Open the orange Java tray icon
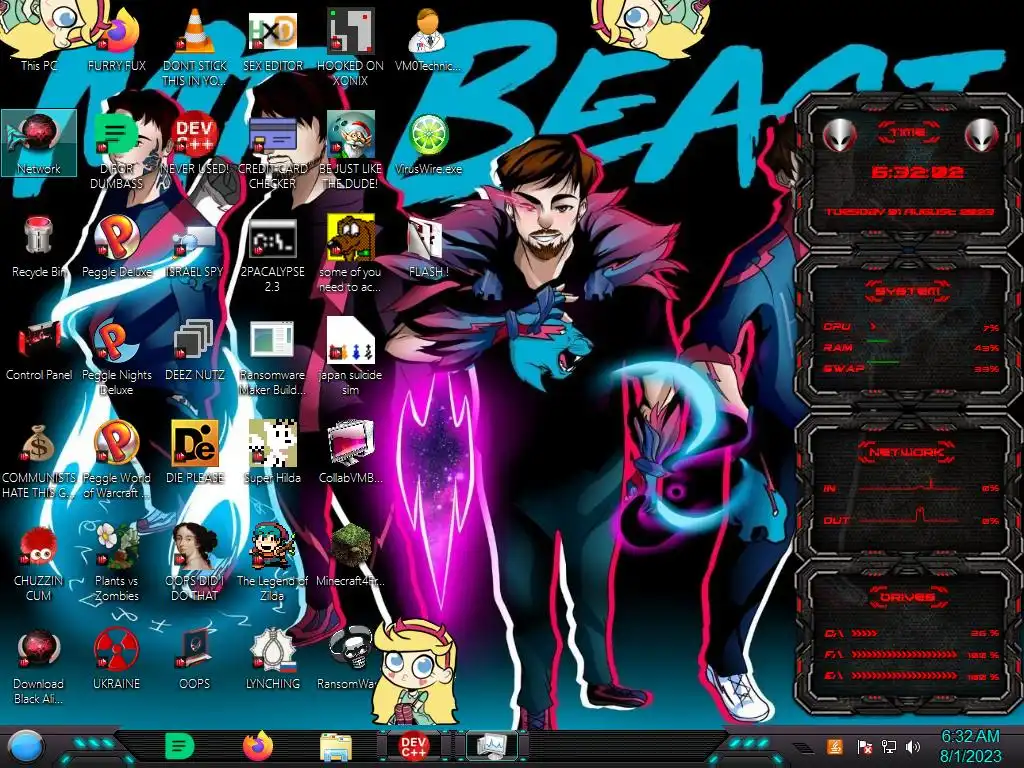1024x768 pixels. coord(835,746)
